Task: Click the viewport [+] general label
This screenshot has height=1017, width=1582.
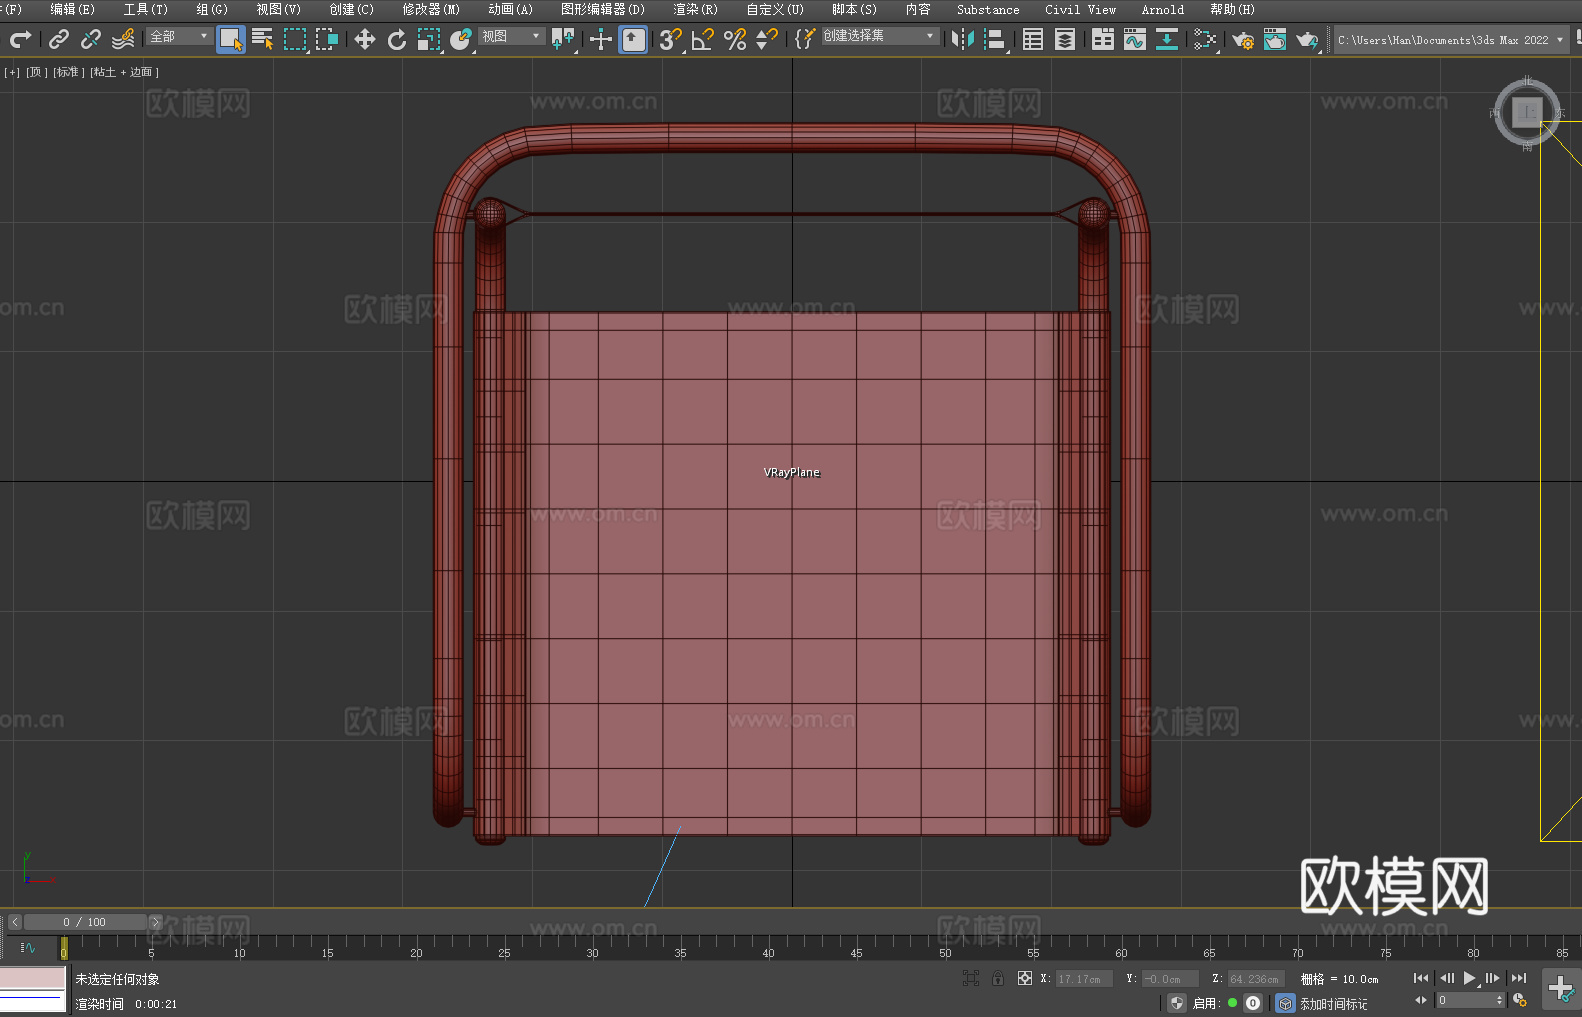Action: coord(12,72)
